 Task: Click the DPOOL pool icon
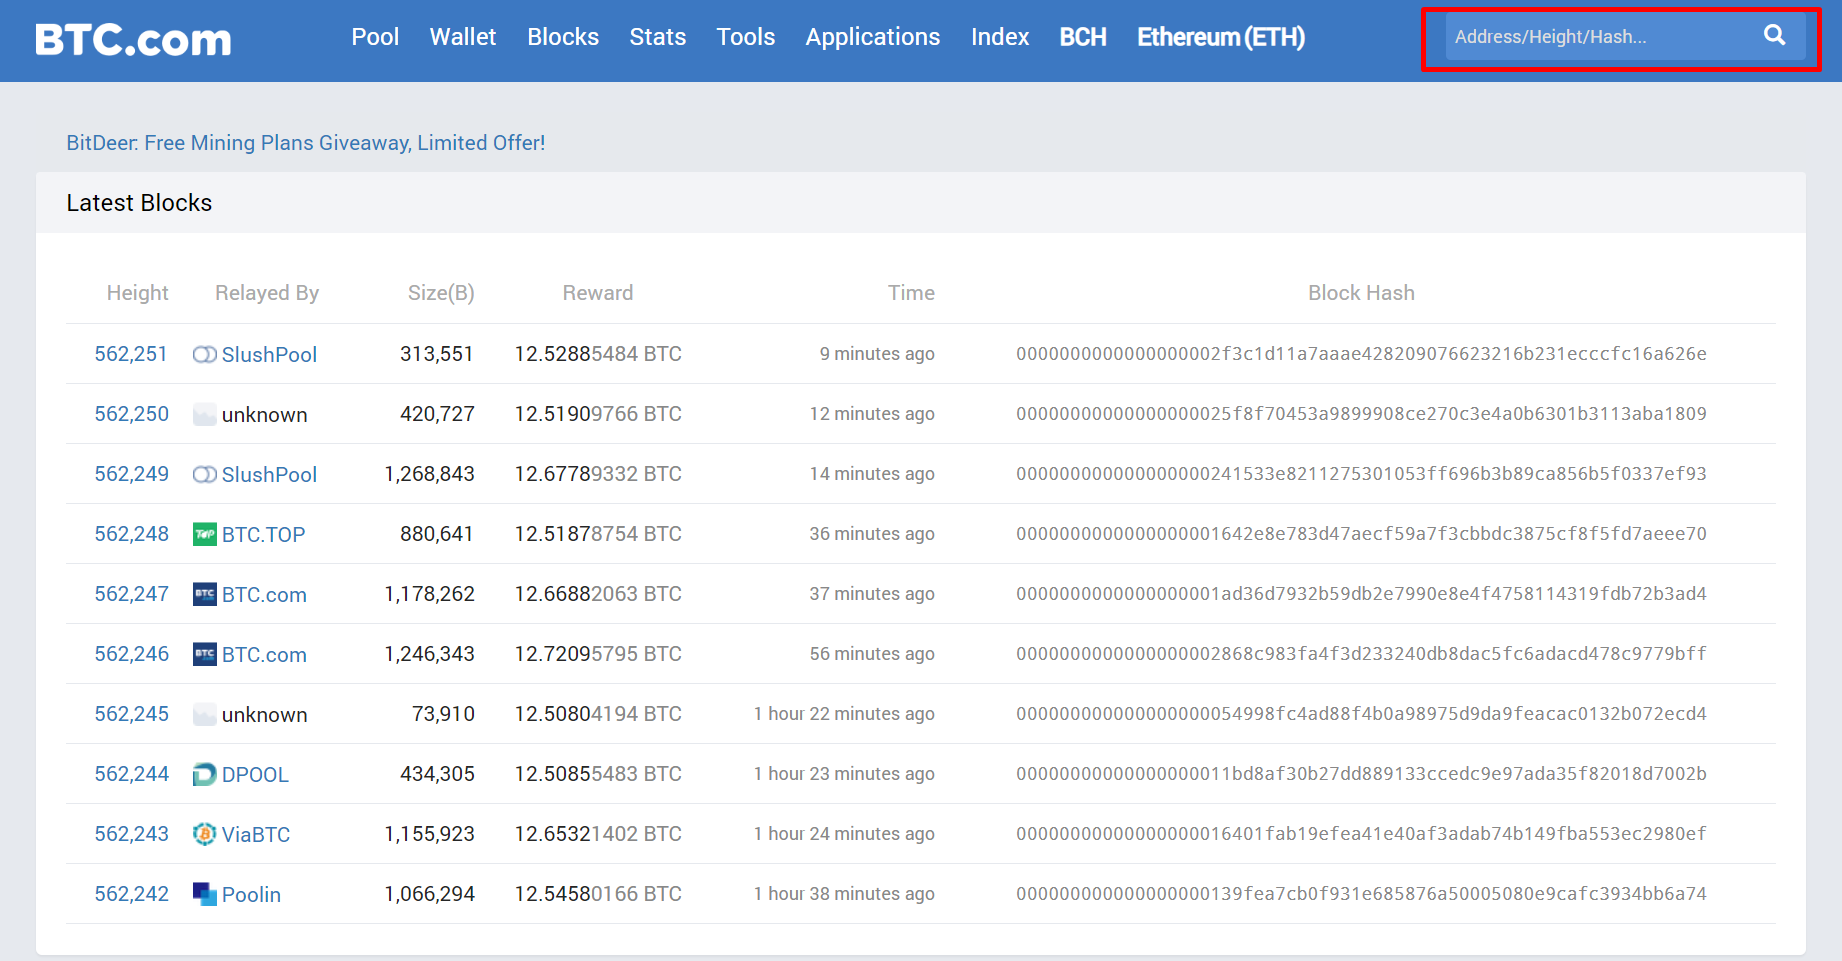click(204, 775)
